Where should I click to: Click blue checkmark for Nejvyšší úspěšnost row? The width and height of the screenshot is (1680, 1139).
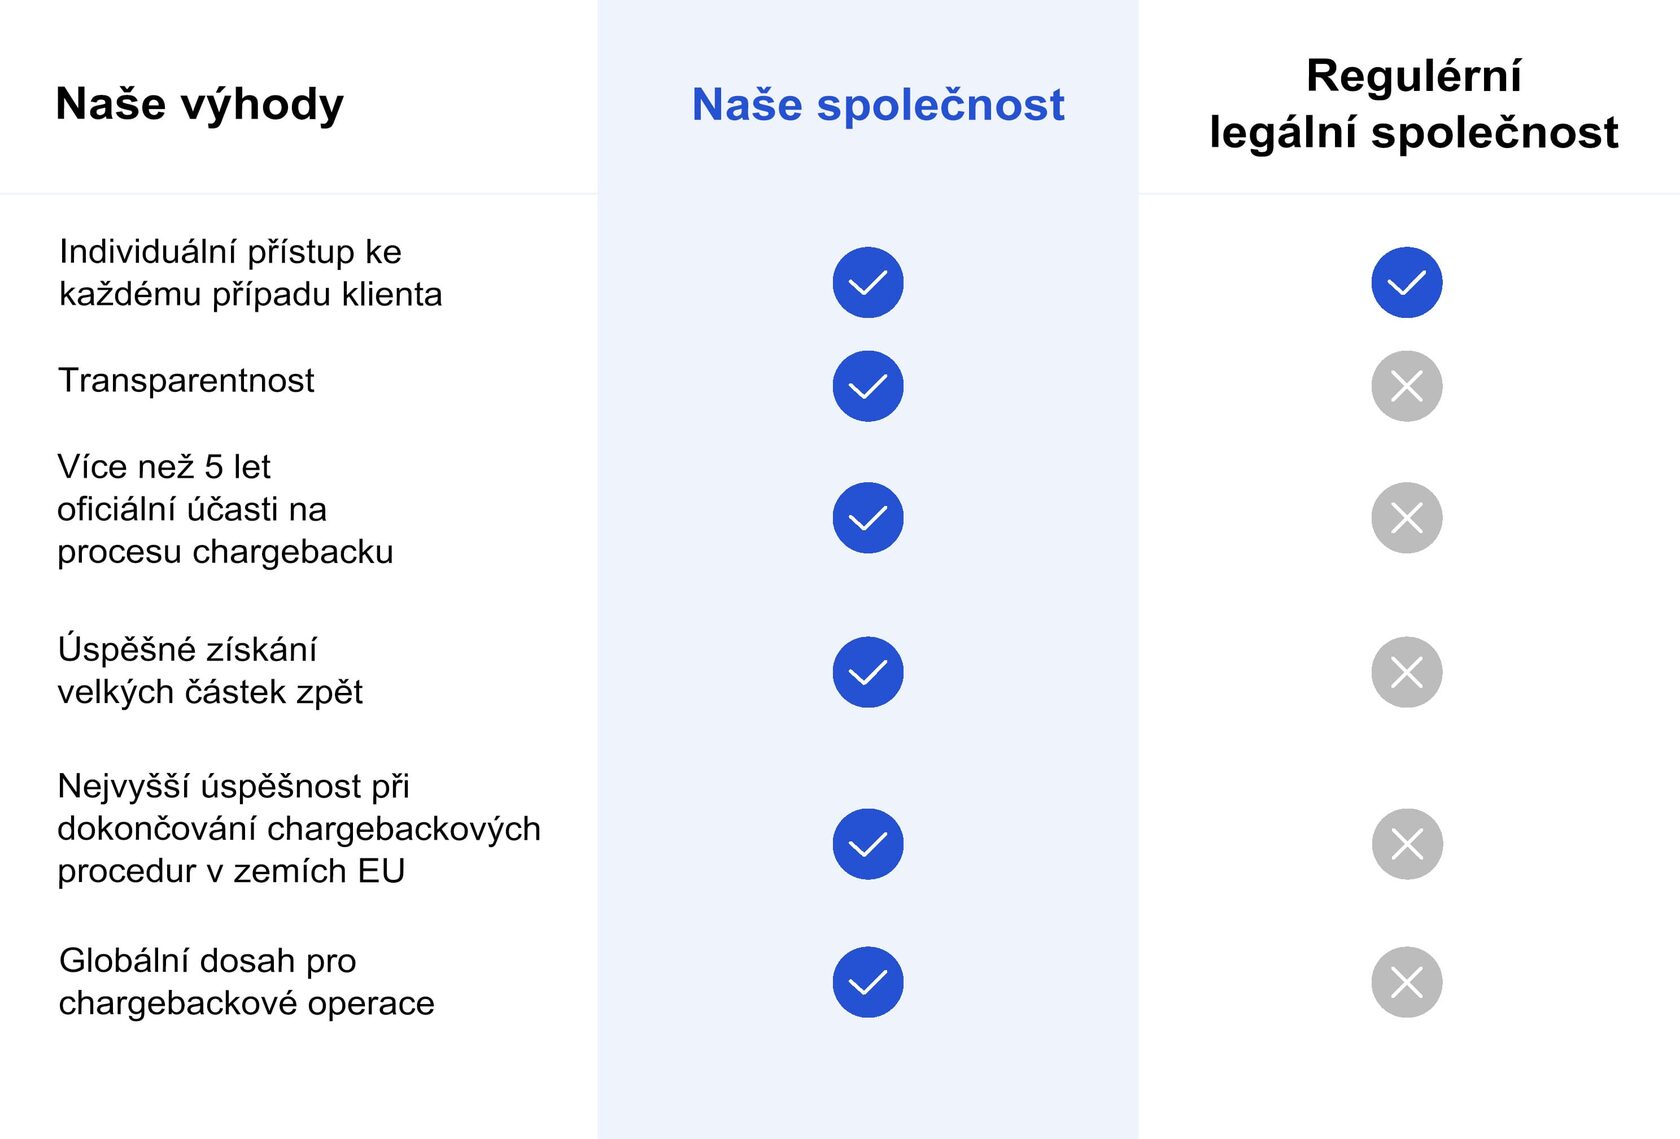click(867, 844)
